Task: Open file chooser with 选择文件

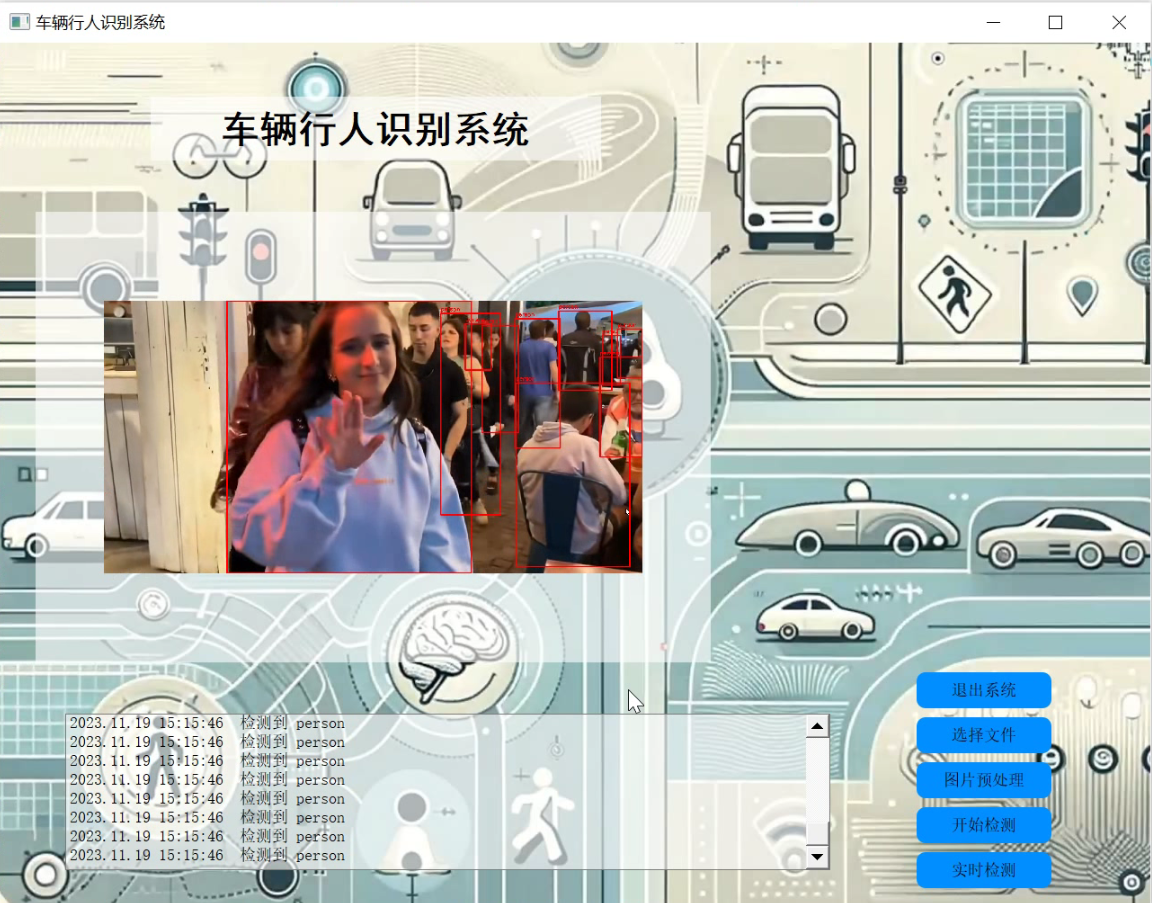Action: point(983,735)
